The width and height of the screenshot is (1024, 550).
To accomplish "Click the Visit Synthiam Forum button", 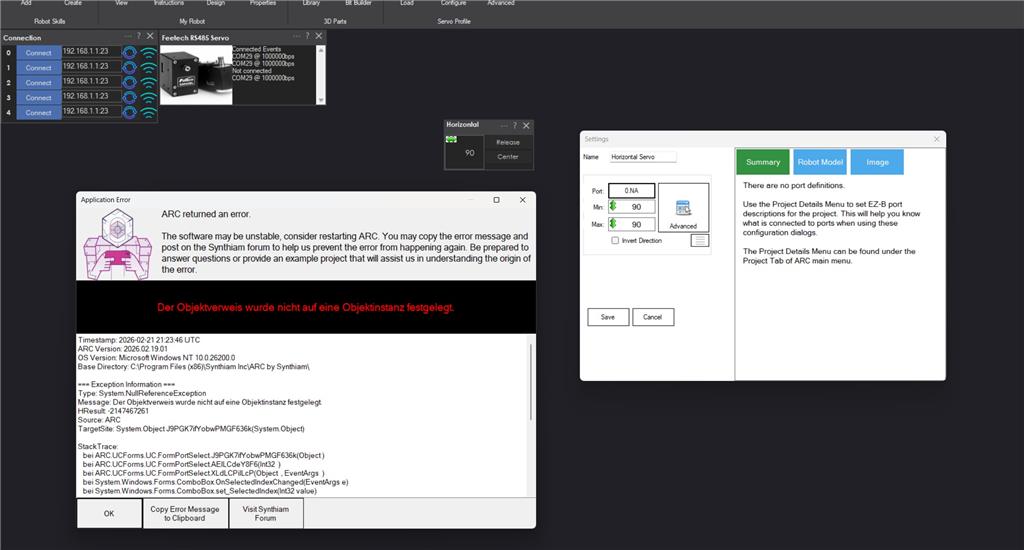I will (265, 513).
